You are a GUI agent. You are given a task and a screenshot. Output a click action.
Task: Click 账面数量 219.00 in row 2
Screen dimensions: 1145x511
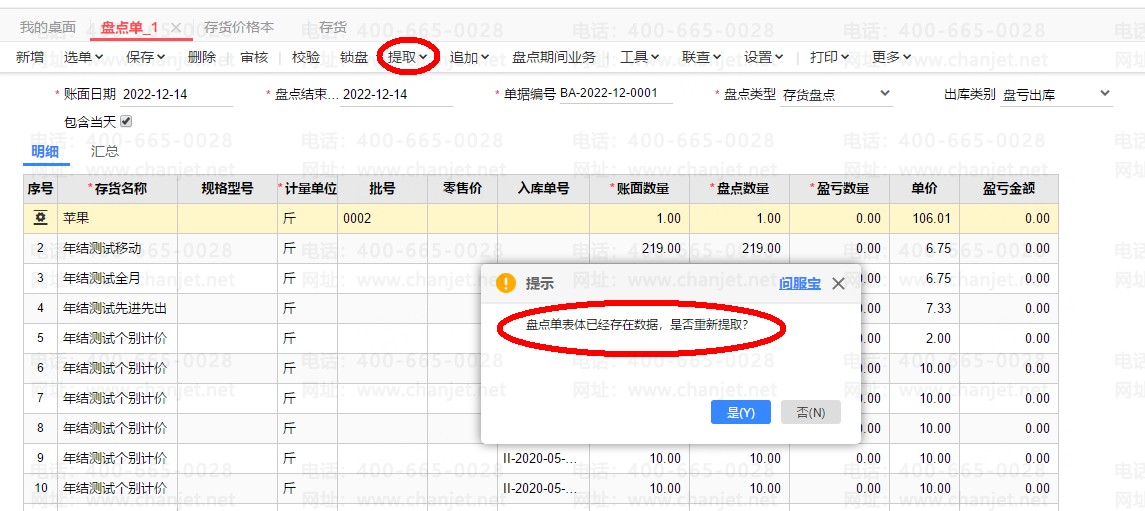pos(639,248)
